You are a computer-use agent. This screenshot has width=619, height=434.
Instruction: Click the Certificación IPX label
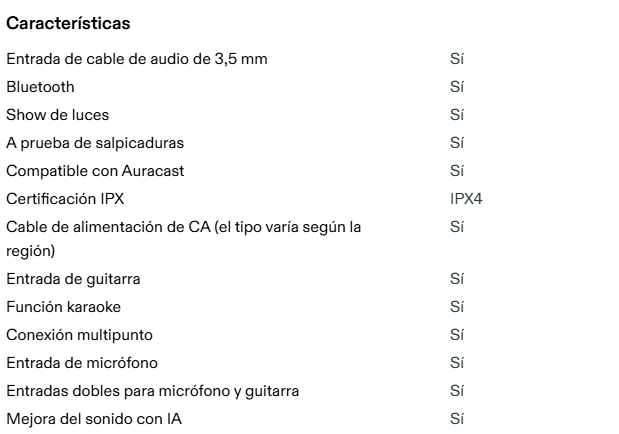tap(65, 199)
